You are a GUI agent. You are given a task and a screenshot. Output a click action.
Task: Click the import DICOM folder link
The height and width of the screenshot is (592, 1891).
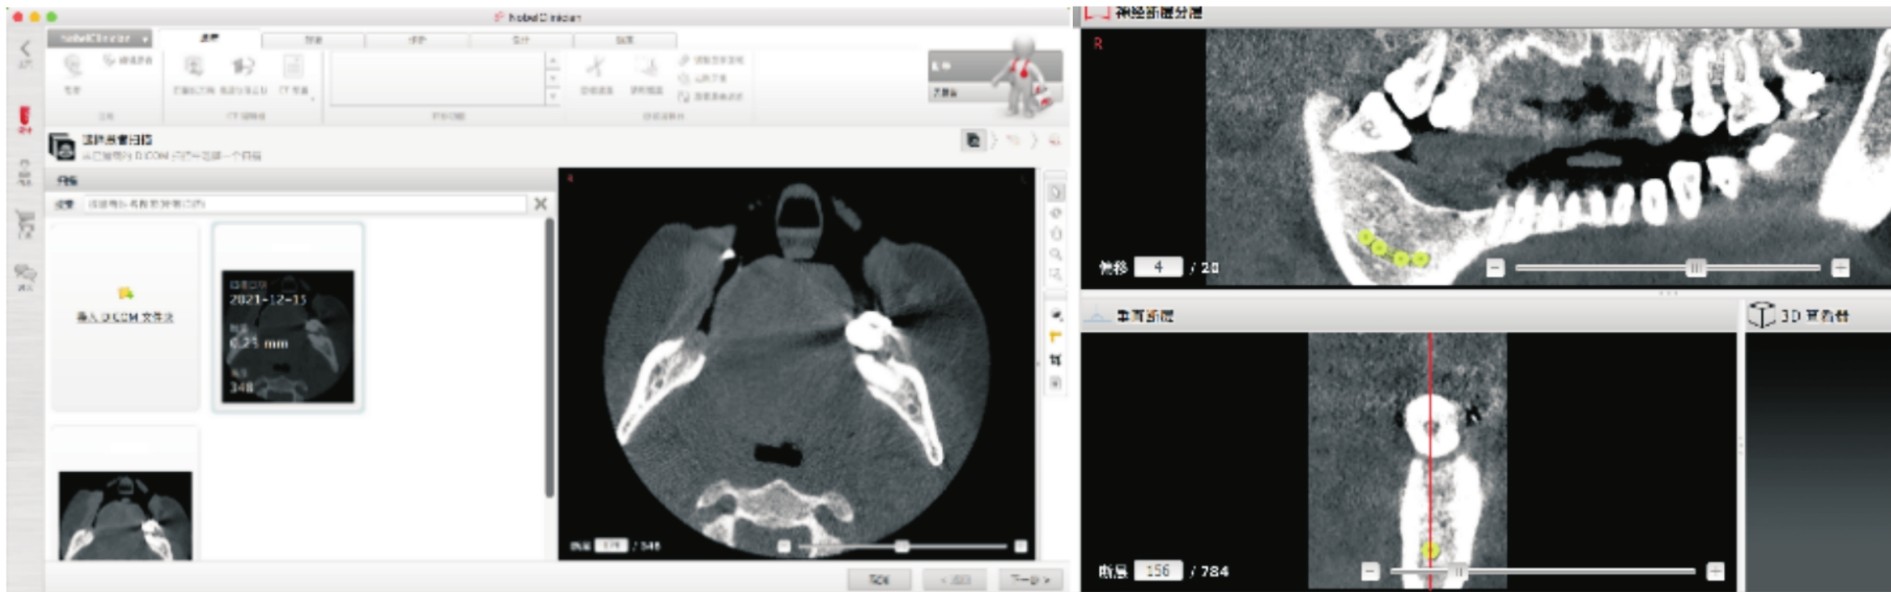(125, 317)
